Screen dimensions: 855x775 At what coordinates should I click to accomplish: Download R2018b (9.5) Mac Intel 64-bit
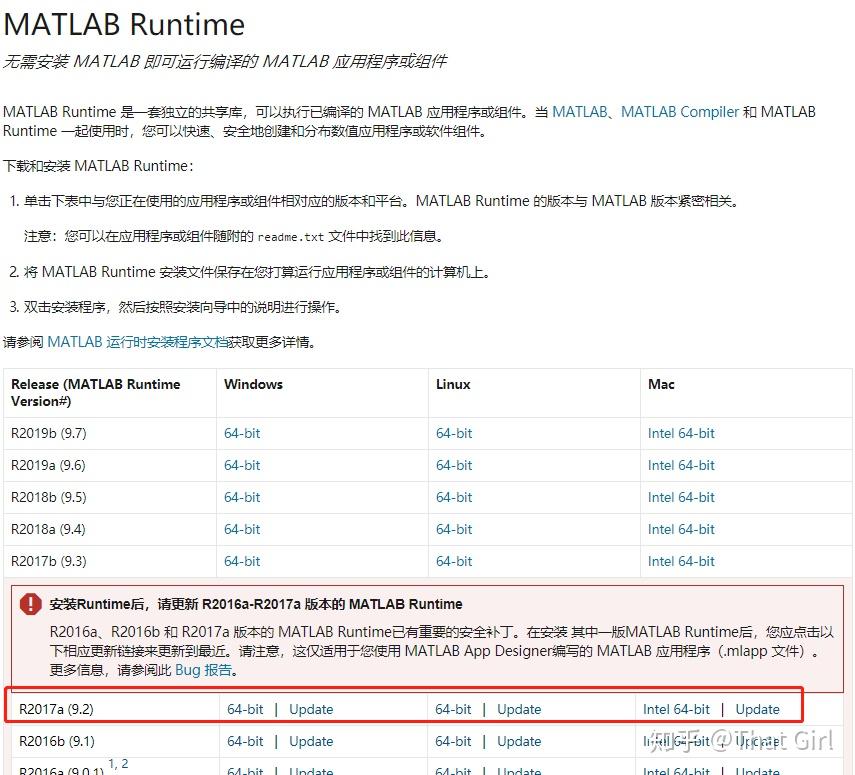click(x=681, y=497)
